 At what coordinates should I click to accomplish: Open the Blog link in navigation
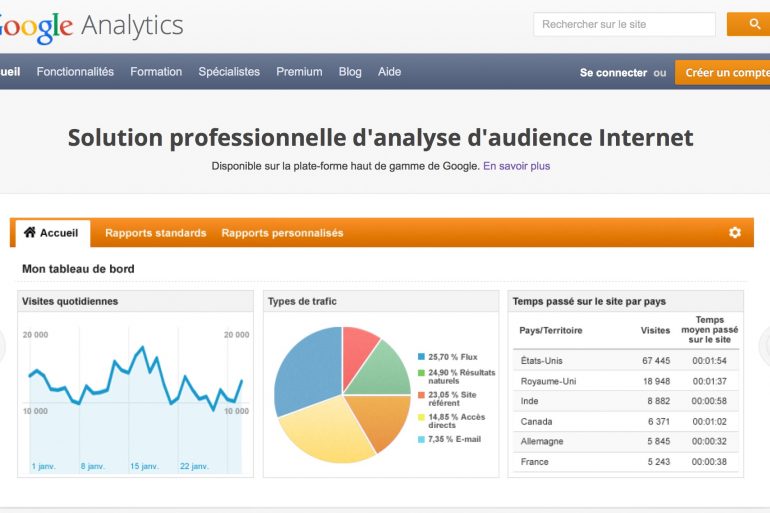tap(350, 72)
